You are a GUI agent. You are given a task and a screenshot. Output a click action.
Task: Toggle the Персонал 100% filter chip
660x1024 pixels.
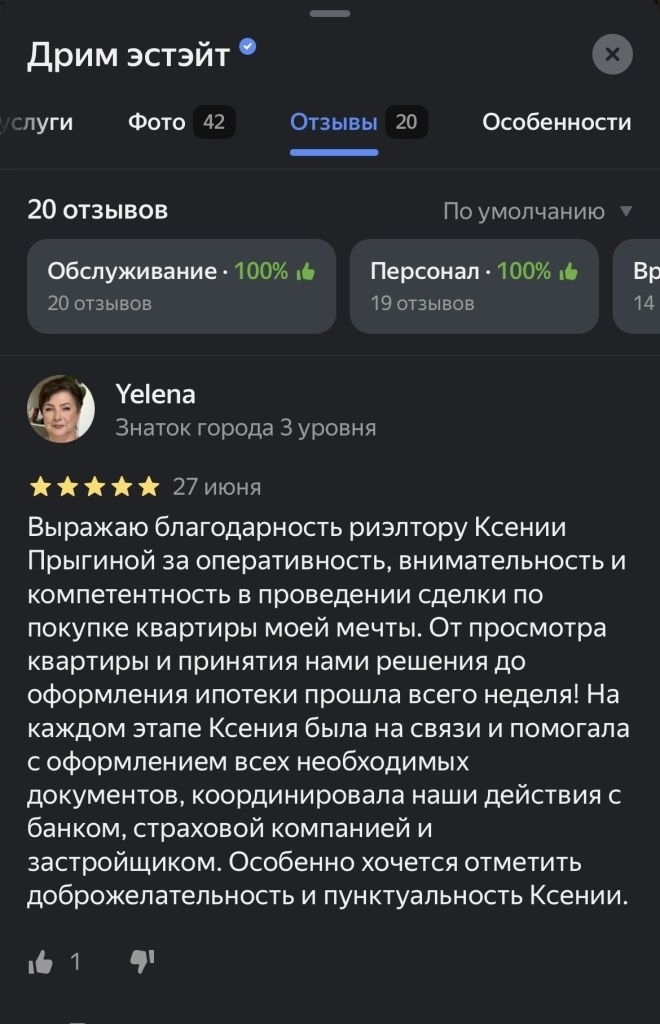point(474,286)
